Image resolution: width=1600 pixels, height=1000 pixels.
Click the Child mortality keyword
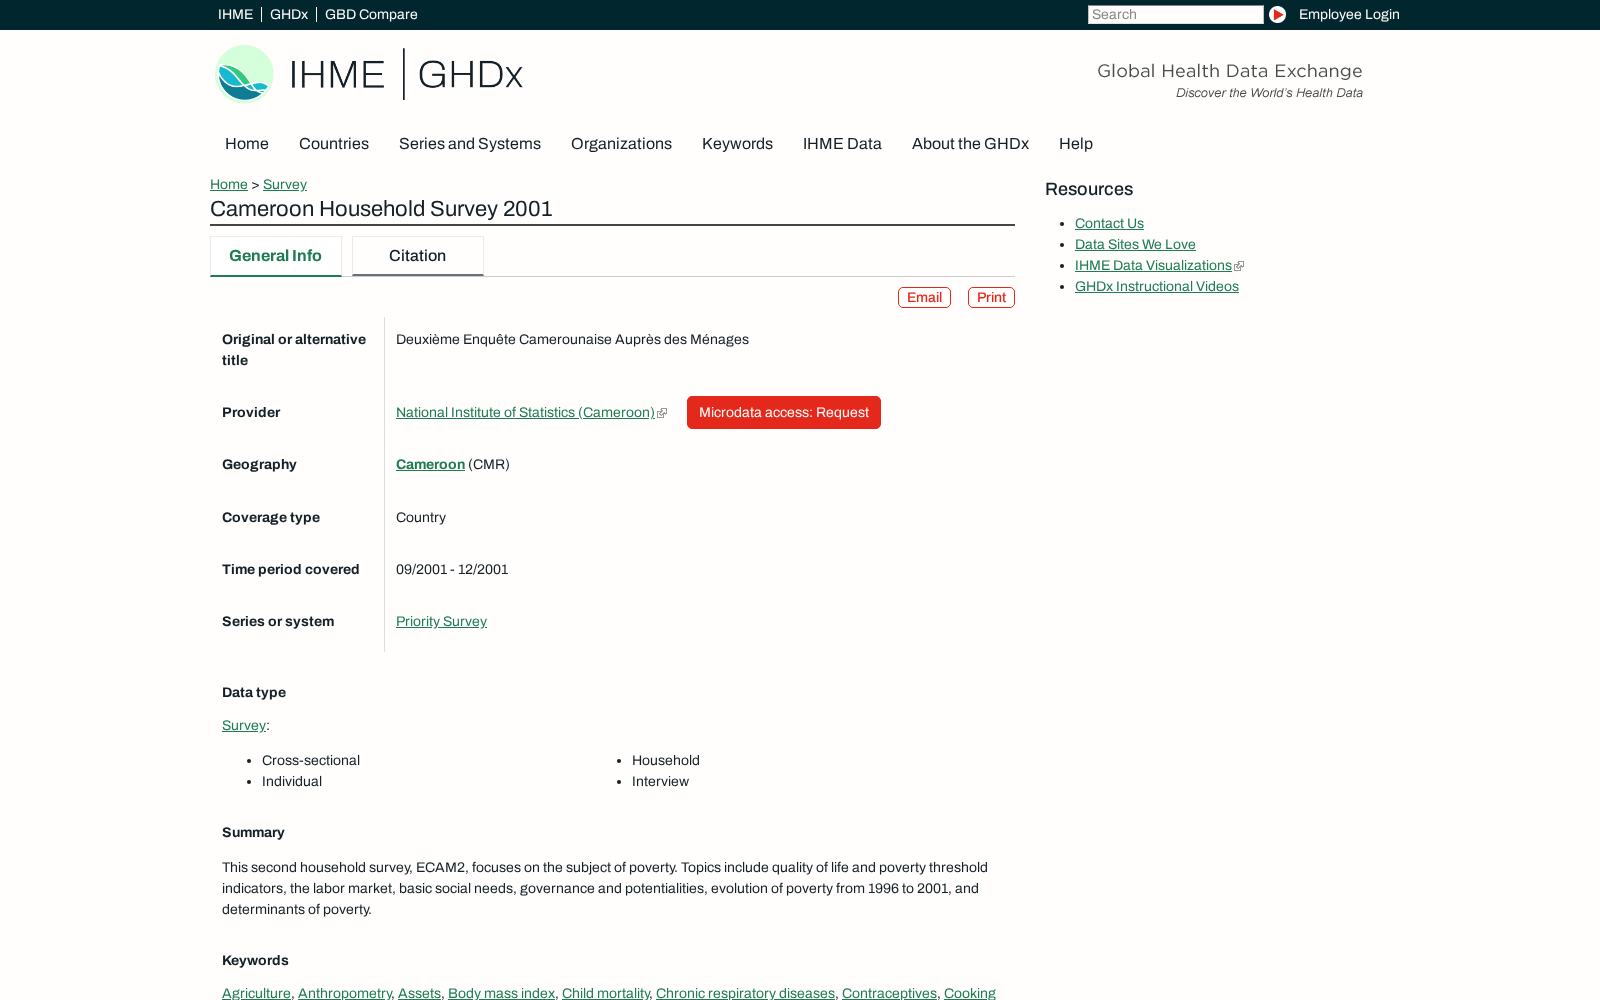pyautogui.click(x=605, y=993)
